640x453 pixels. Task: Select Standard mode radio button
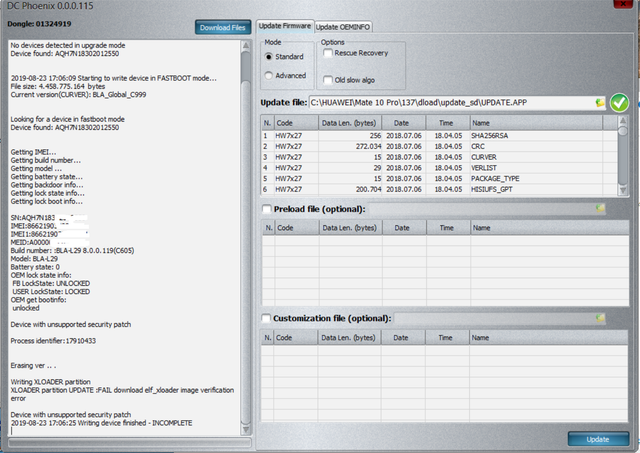tap(268, 57)
